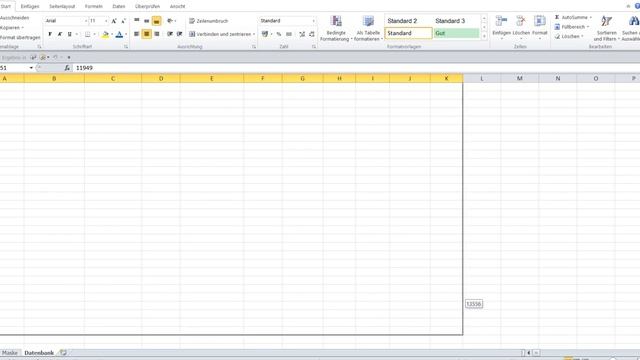This screenshot has width=640, height=360.
Task: Open the fill color dropdown arrow
Action: pyautogui.click(x=112, y=34)
